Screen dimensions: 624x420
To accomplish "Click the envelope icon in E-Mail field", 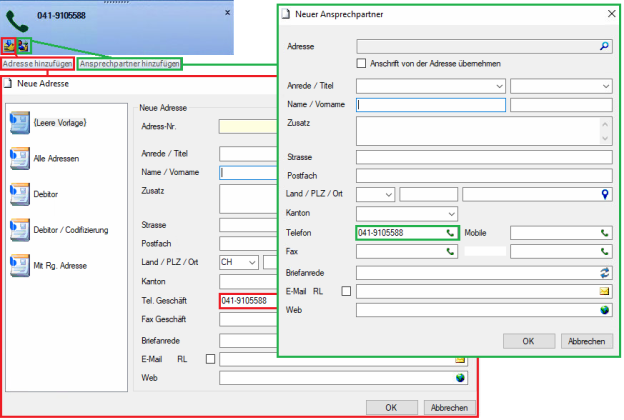I will coord(604,291).
